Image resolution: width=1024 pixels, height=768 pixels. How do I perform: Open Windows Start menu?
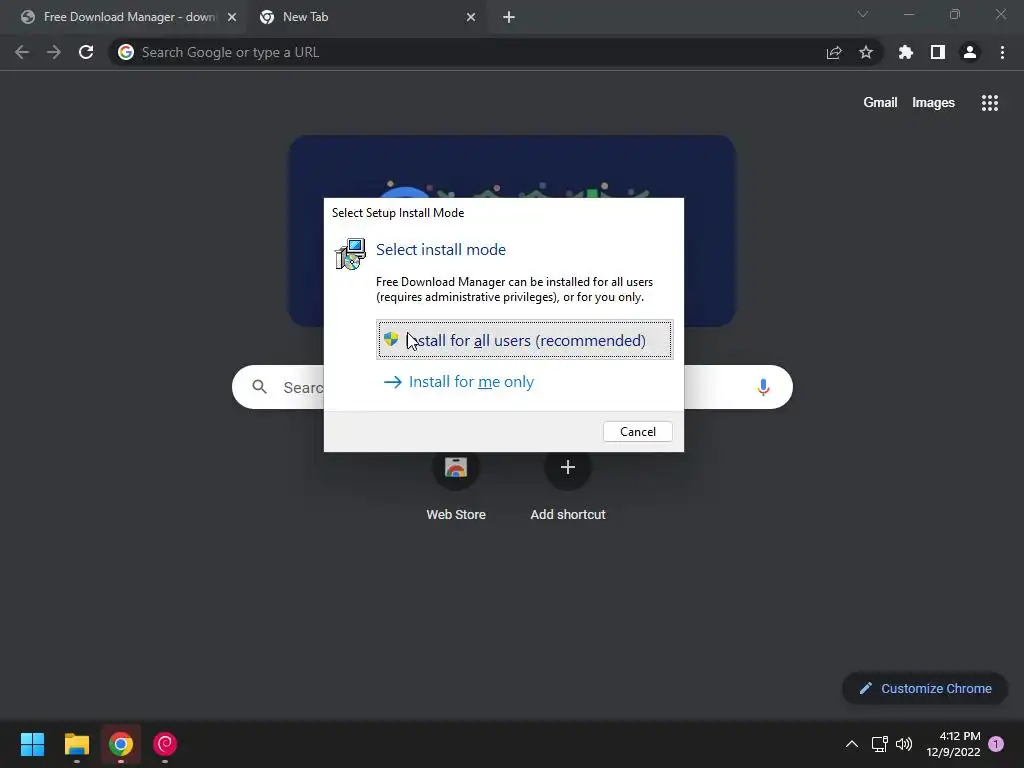(32, 744)
